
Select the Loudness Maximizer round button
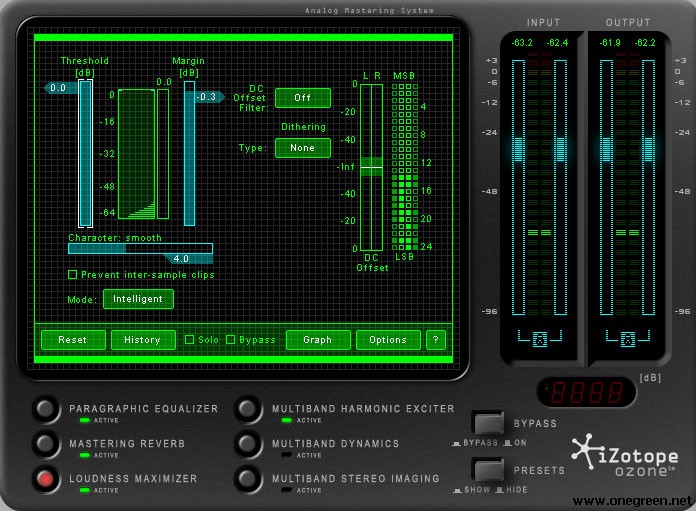46,479
